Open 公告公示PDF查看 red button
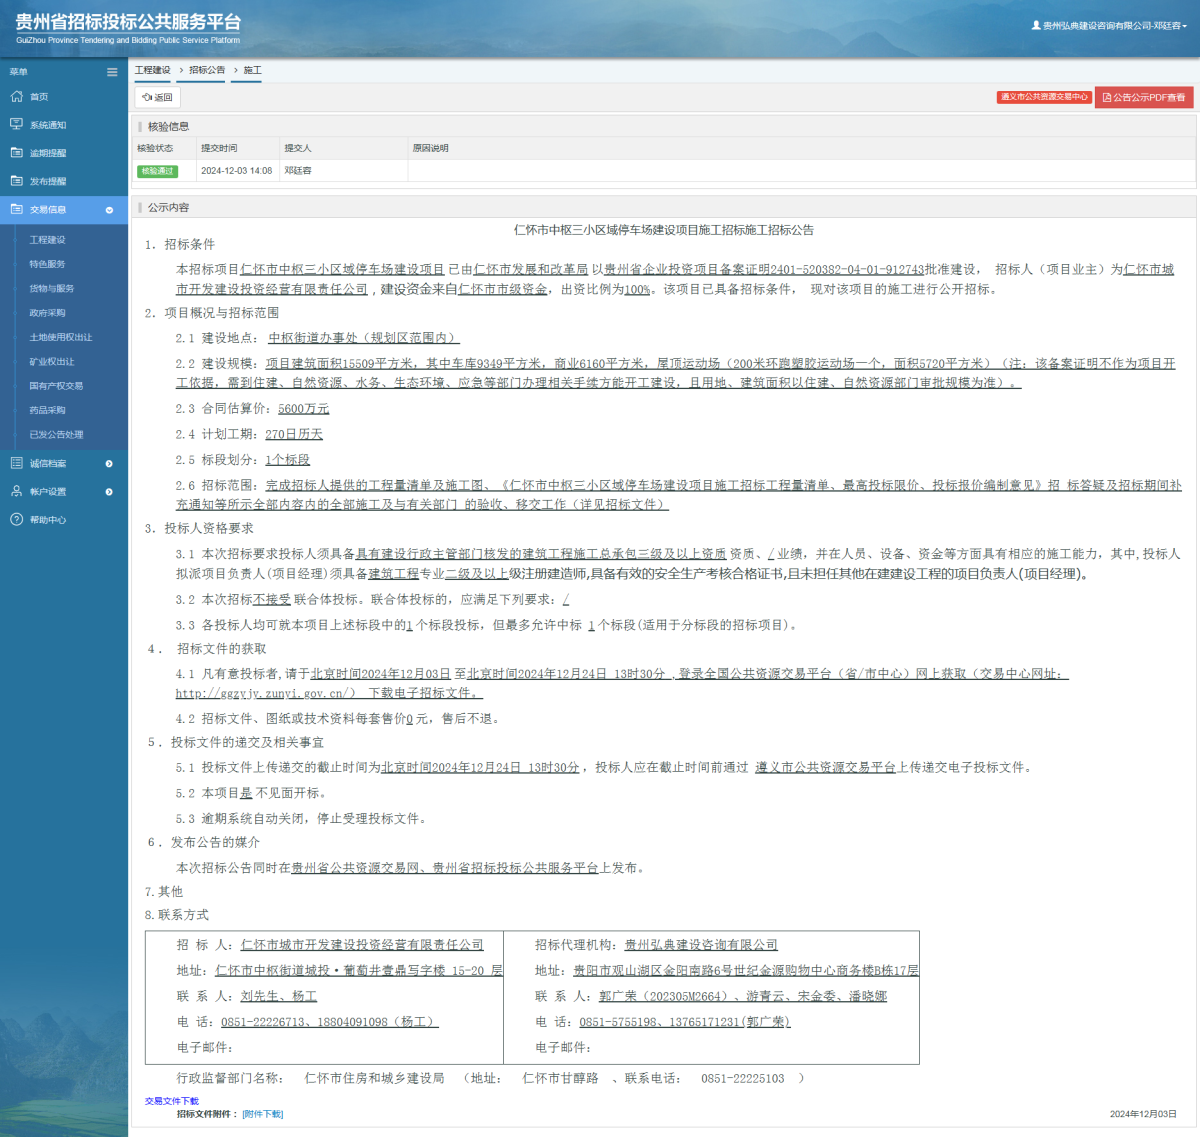This screenshot has width=1200, height=1137. pyautogui.click(x=1143, y=97)
